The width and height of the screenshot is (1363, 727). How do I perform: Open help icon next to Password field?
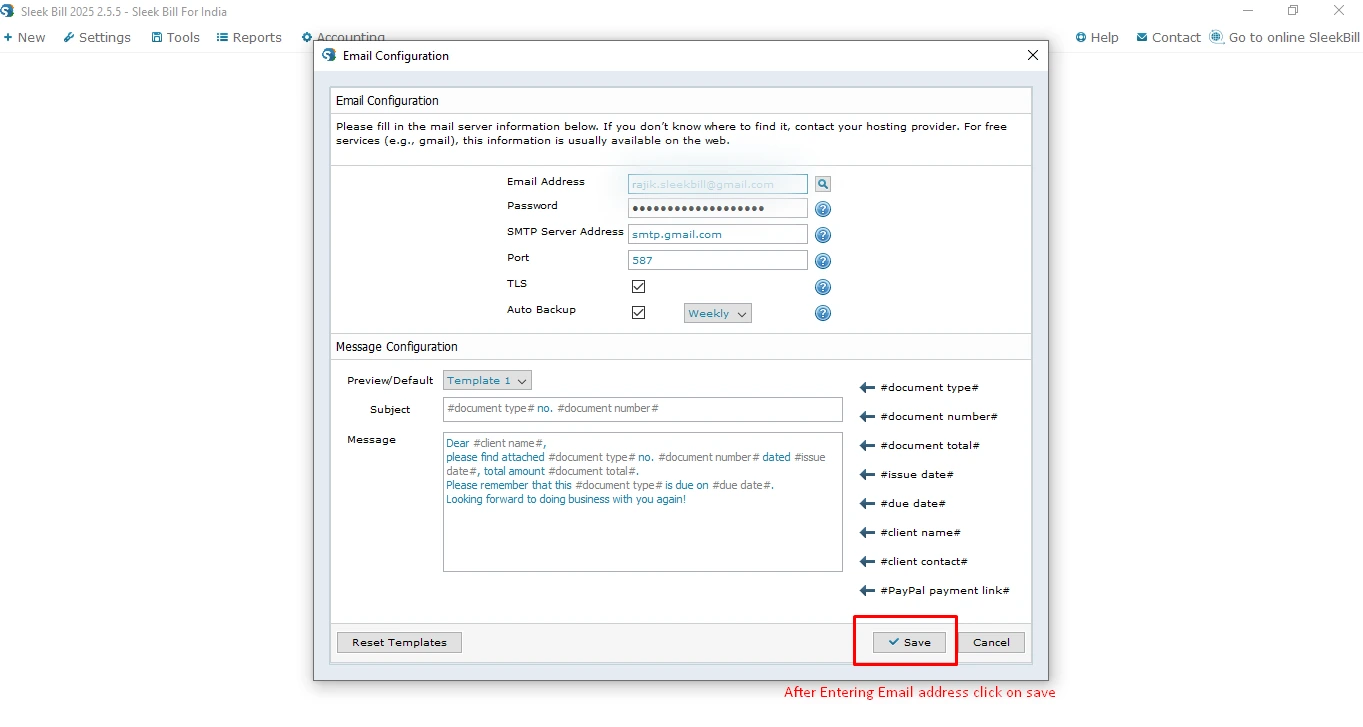point(823,209)
